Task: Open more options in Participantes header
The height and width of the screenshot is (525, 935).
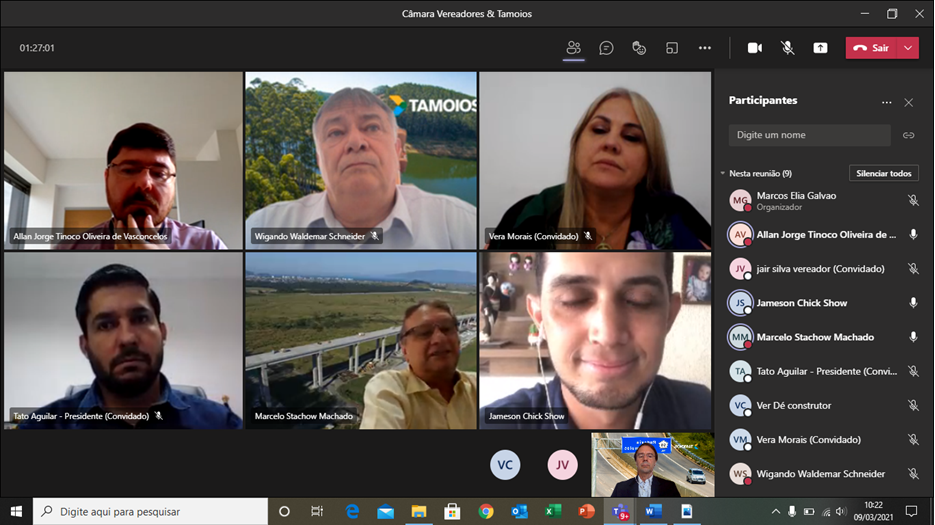Action: tap(886, 102)
